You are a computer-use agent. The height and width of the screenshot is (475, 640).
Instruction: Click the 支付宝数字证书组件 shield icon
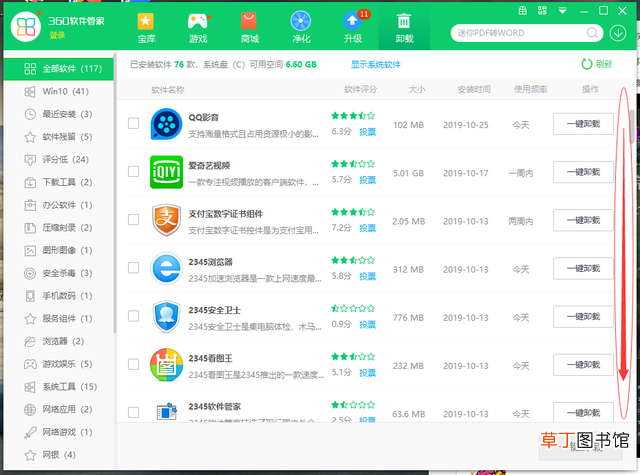tap(166, 220)
